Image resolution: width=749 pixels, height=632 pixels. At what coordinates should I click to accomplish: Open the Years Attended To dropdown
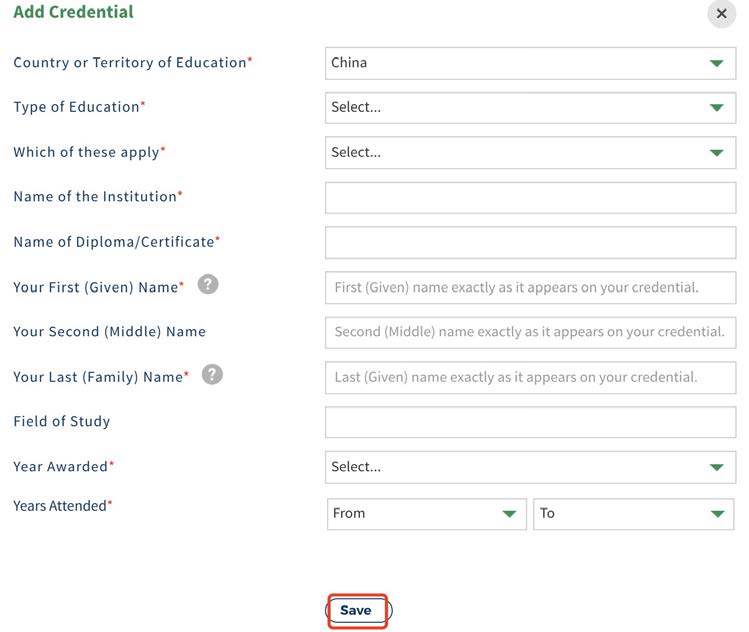click(633, 514)
